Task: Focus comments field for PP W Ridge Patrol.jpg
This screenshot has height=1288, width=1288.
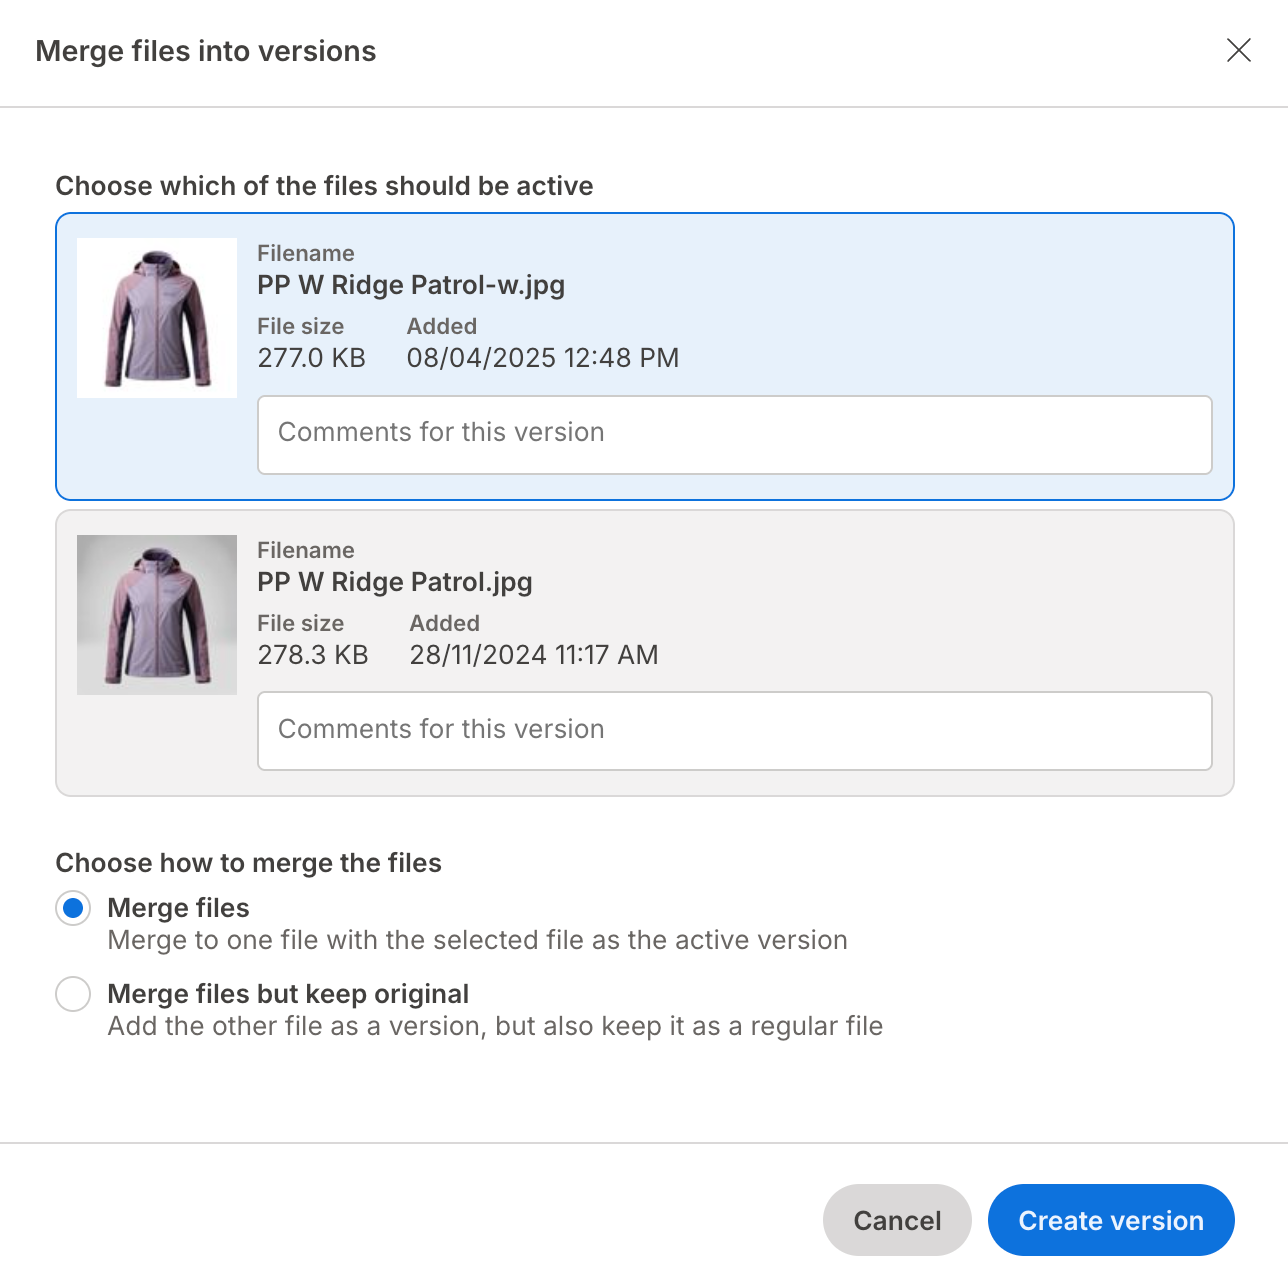Action: [x=734, y=731]
